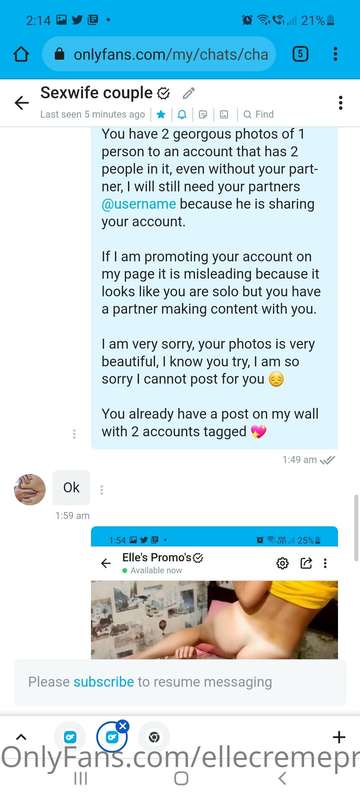
Task: Open the chat header three-dot options
Action: (340, 103)
